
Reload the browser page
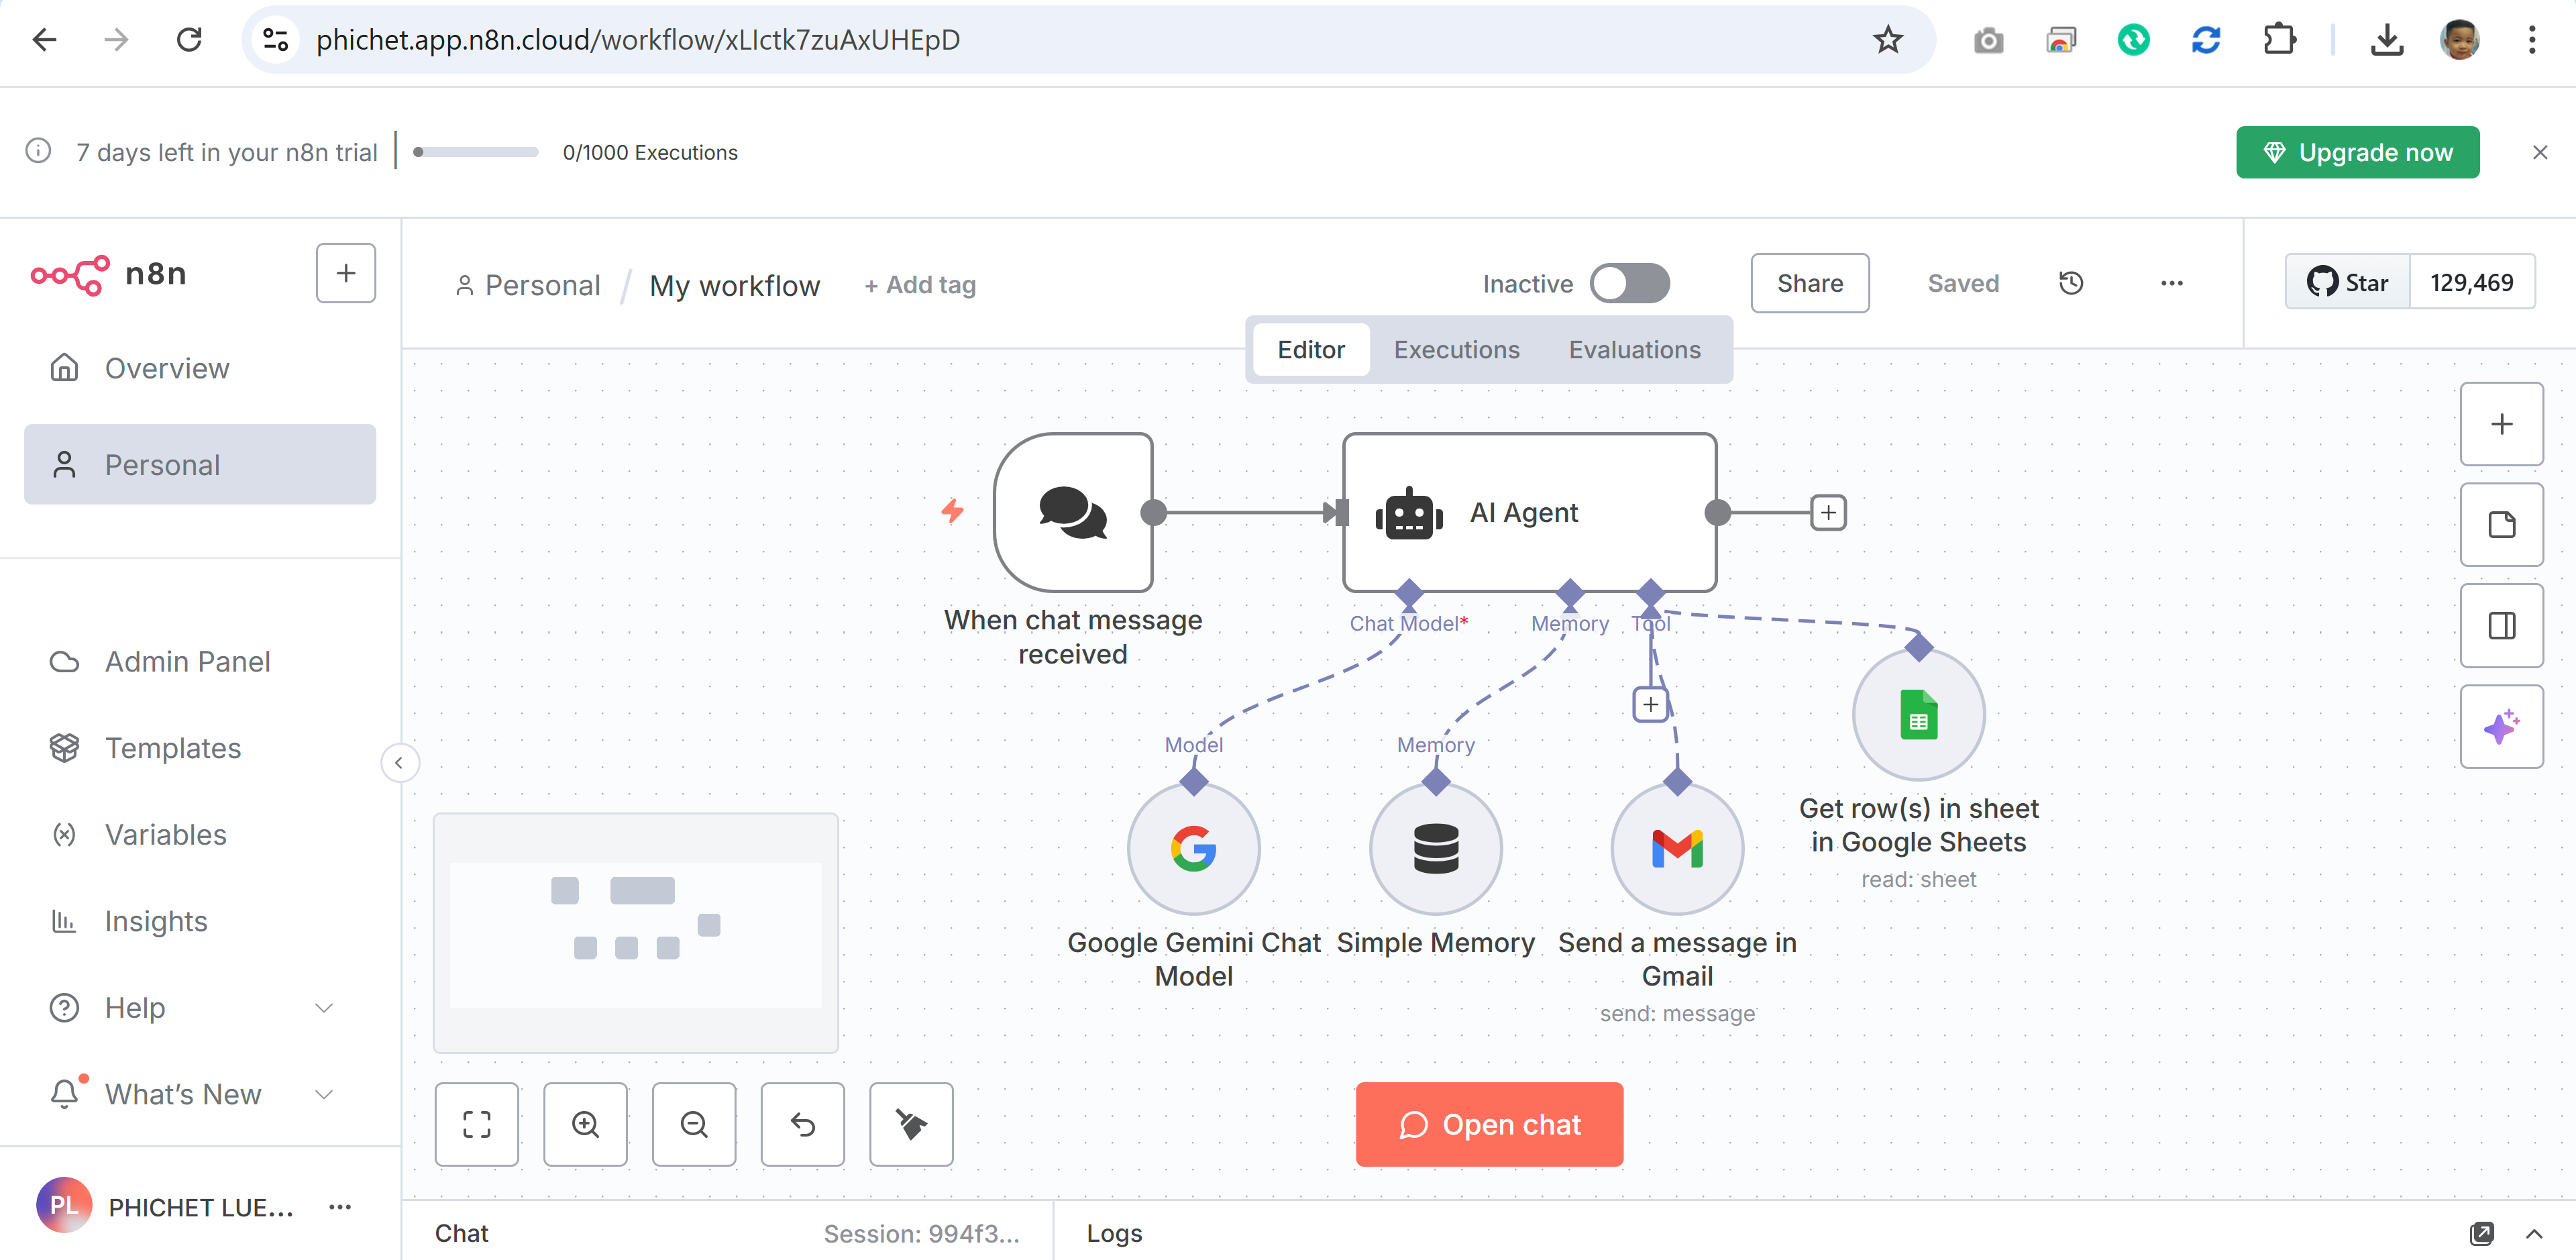pos(189,40)
